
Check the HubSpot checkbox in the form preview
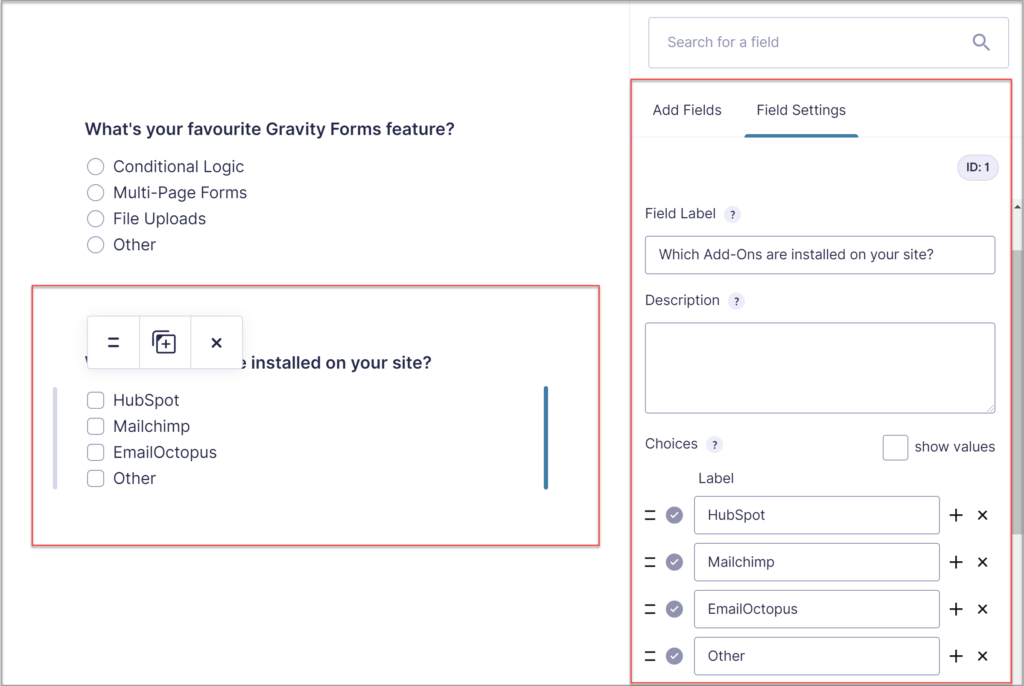[x=95, y=399]
